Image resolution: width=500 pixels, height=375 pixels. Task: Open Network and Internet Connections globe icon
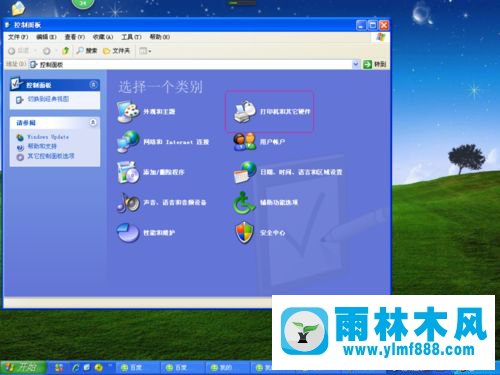point(128,142)
